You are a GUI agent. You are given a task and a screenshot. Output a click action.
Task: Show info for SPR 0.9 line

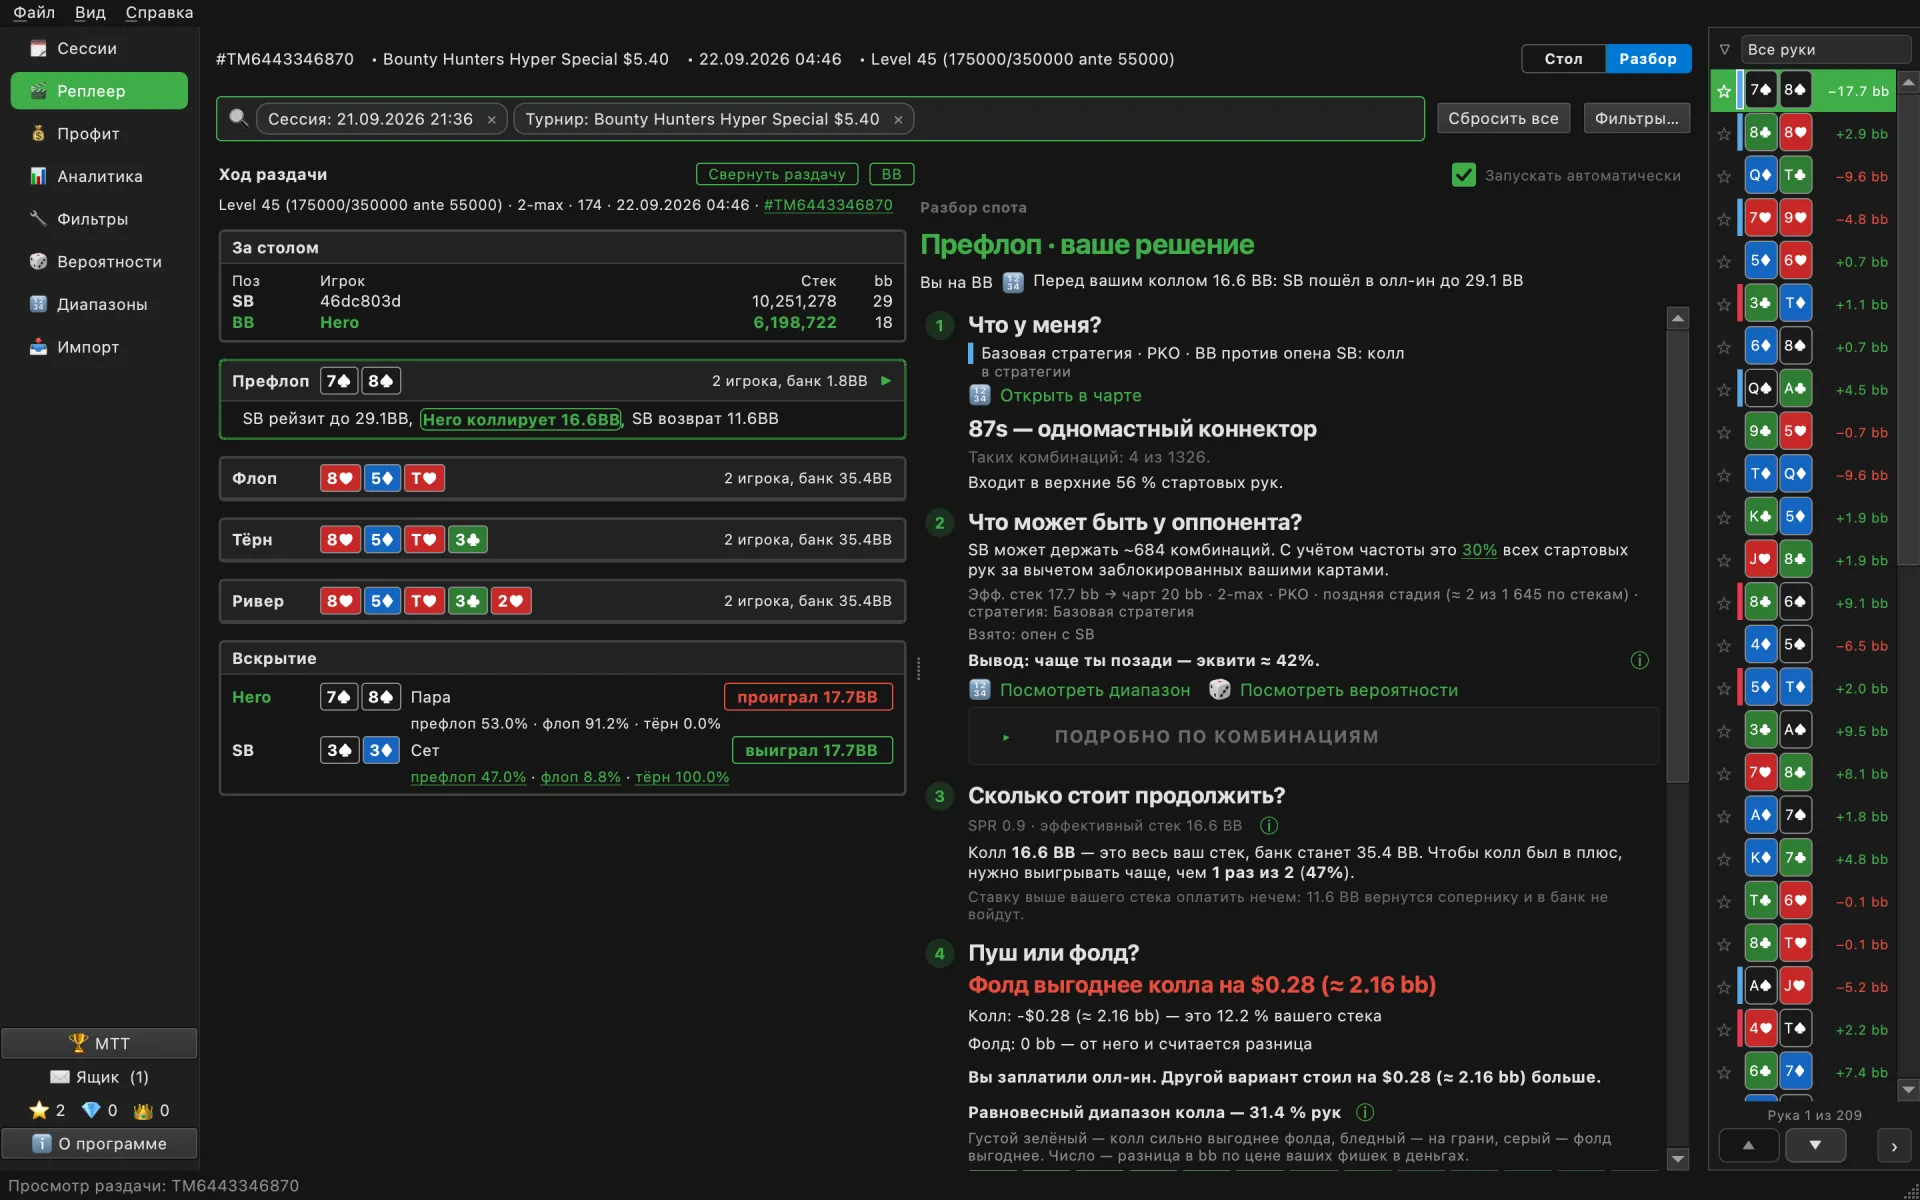click(x=1269, y=826)
